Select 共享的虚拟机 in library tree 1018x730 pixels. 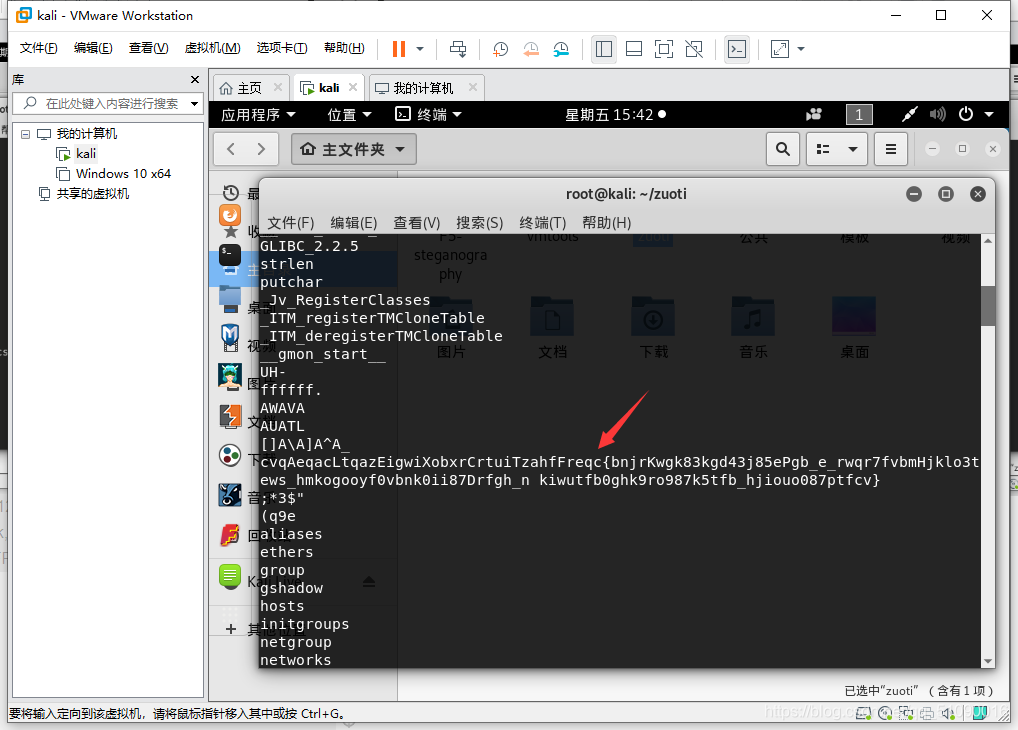(92, 194)
